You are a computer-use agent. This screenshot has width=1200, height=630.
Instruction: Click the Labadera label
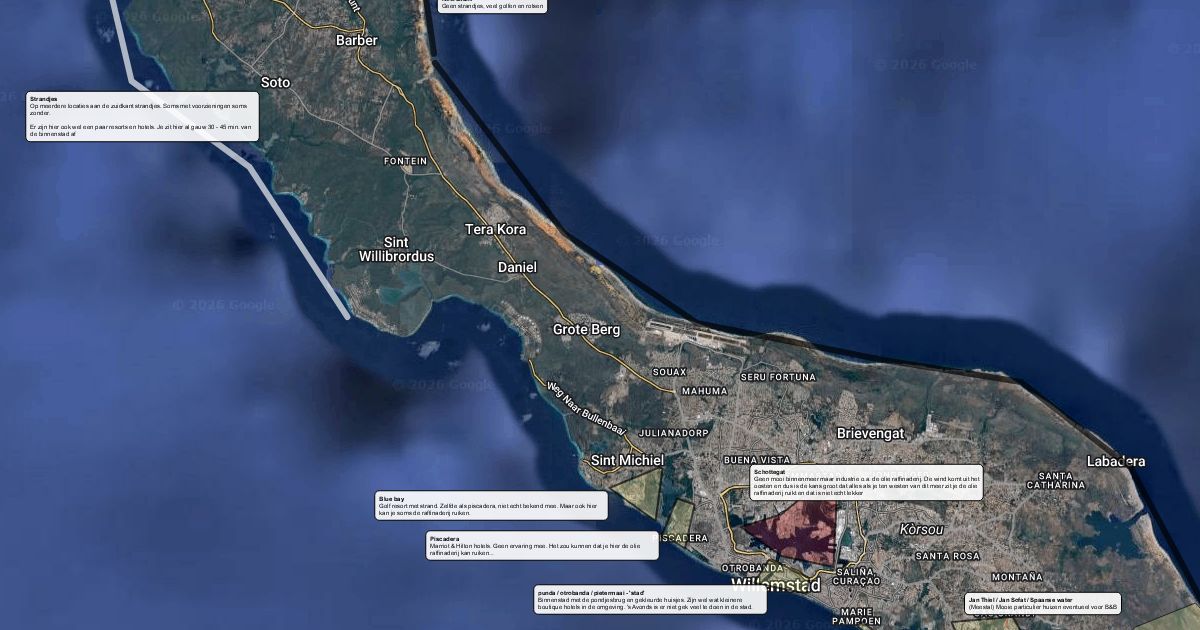(1116, 461)
